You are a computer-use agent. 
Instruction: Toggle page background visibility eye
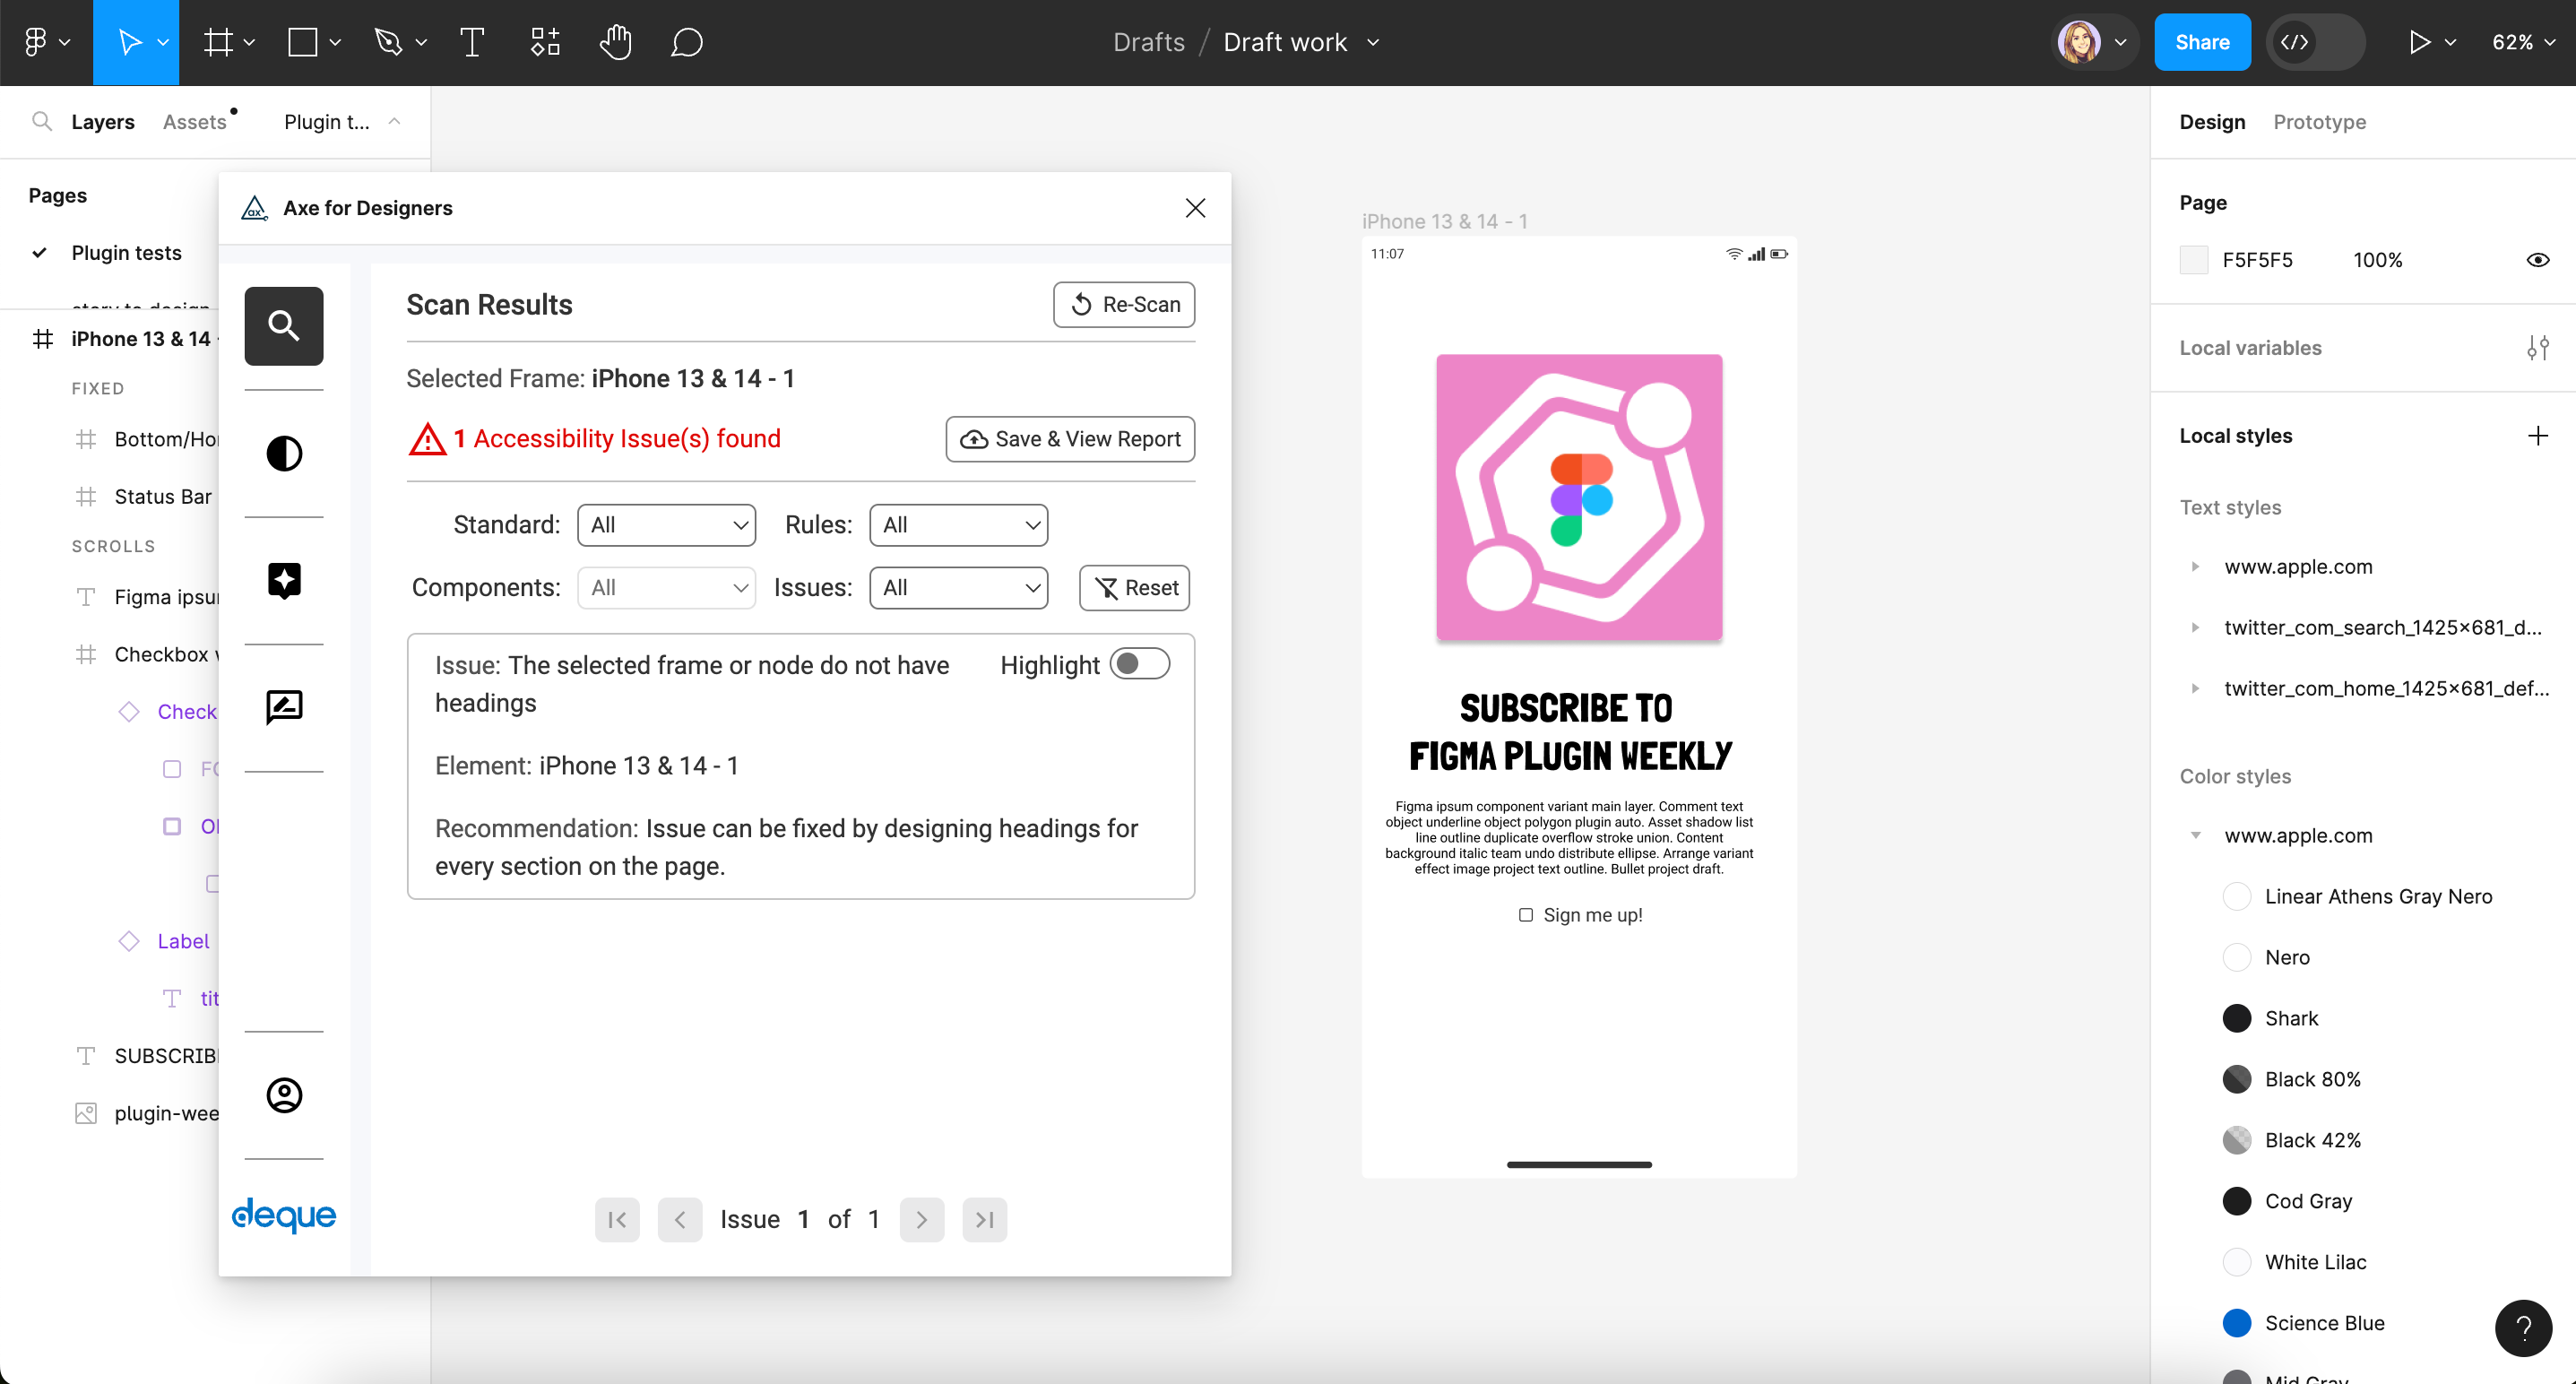(x=2537, y=260)
